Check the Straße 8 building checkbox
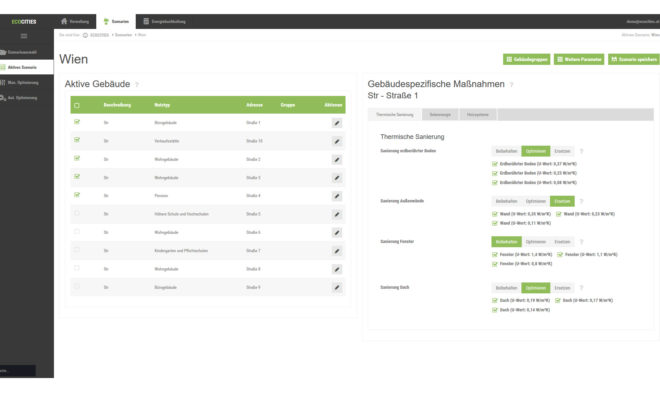 (77, 268)
